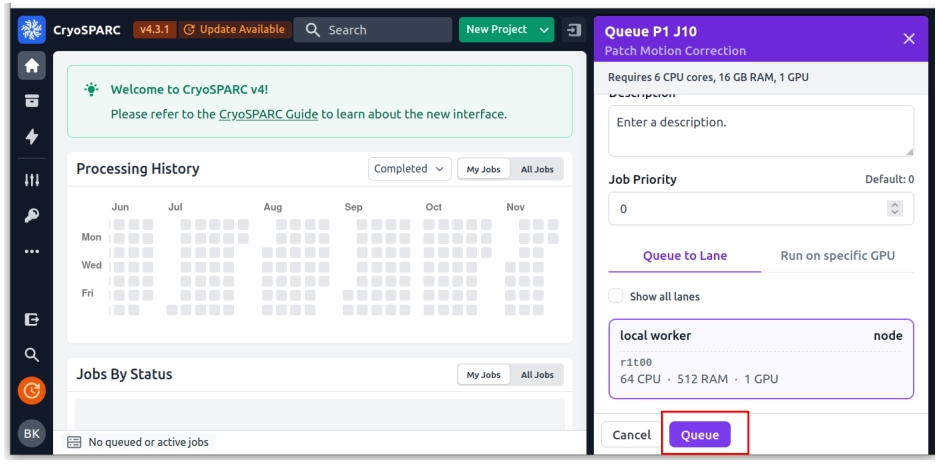Open the Completed status dropdown
The width and height of the screenshot is (939, 464).
pyautogui.click(x=410, y=169)
